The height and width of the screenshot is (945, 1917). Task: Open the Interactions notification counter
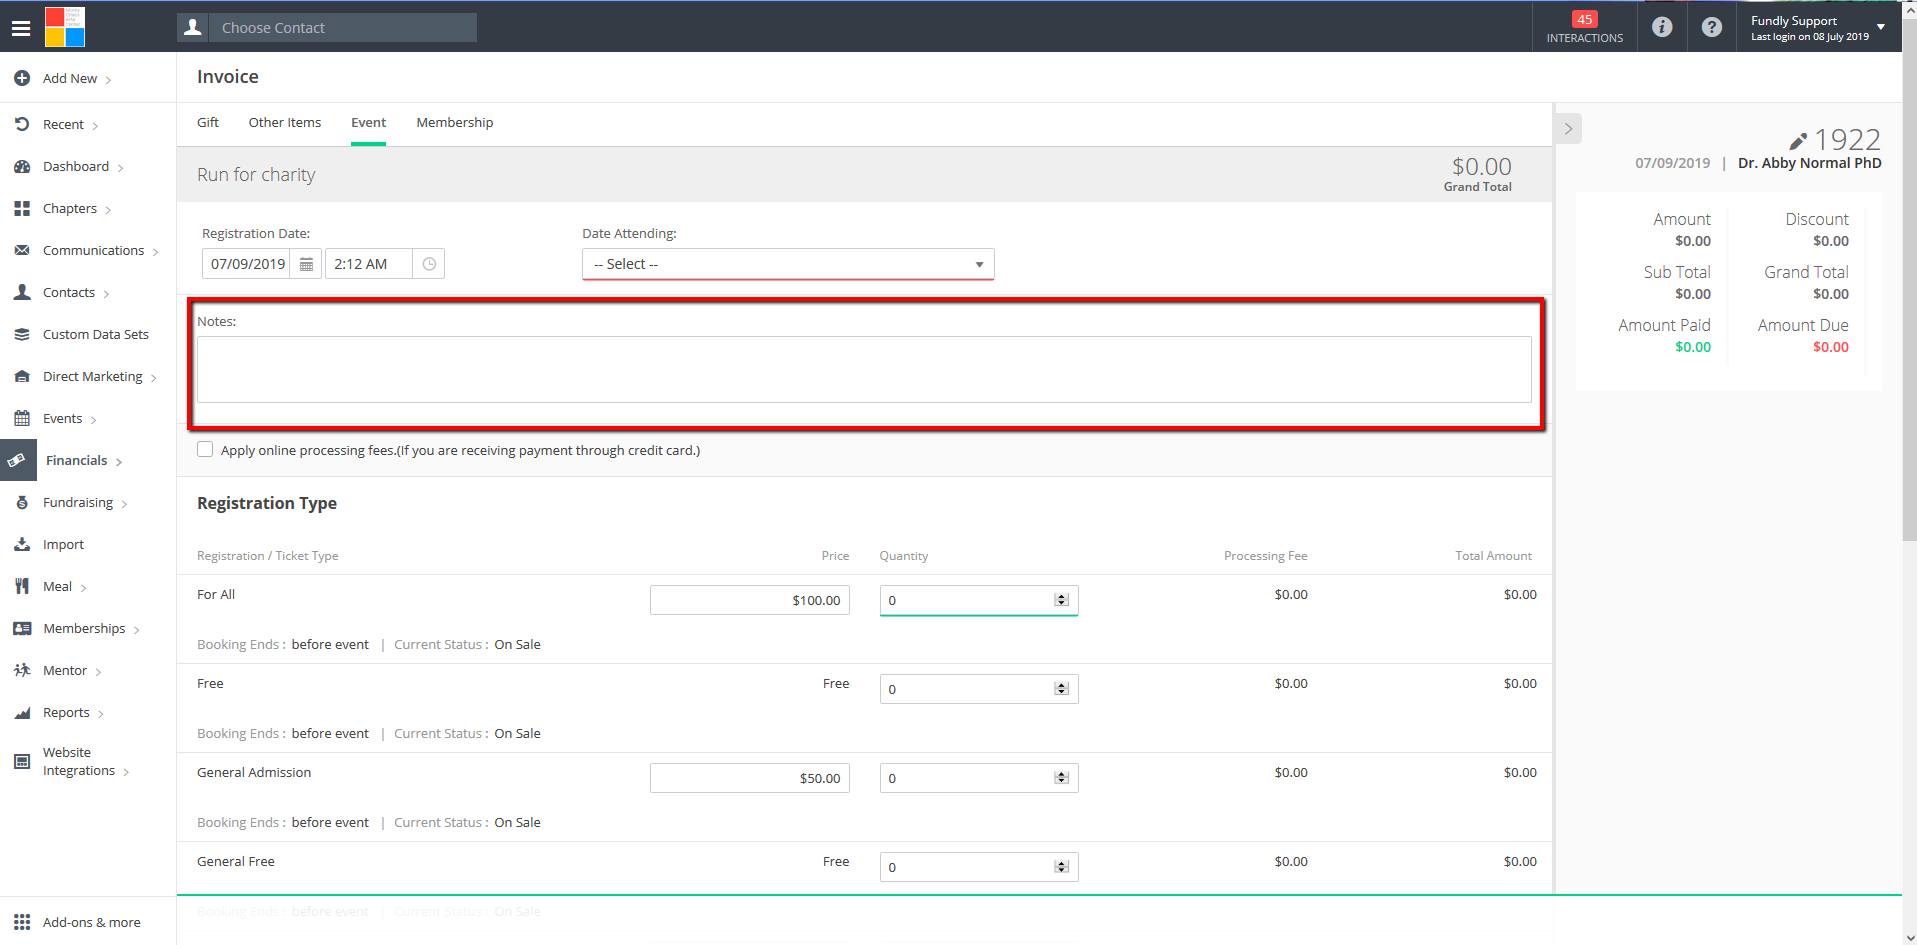pos(1585,27)
